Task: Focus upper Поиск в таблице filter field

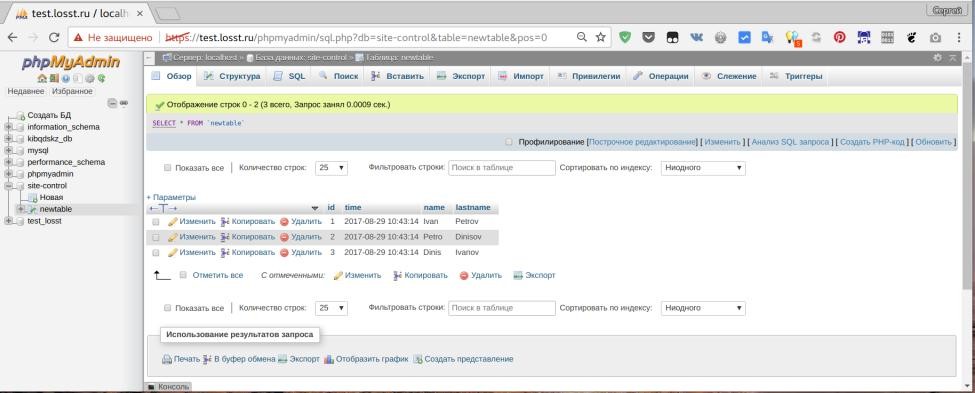Action: pos(502,168)
